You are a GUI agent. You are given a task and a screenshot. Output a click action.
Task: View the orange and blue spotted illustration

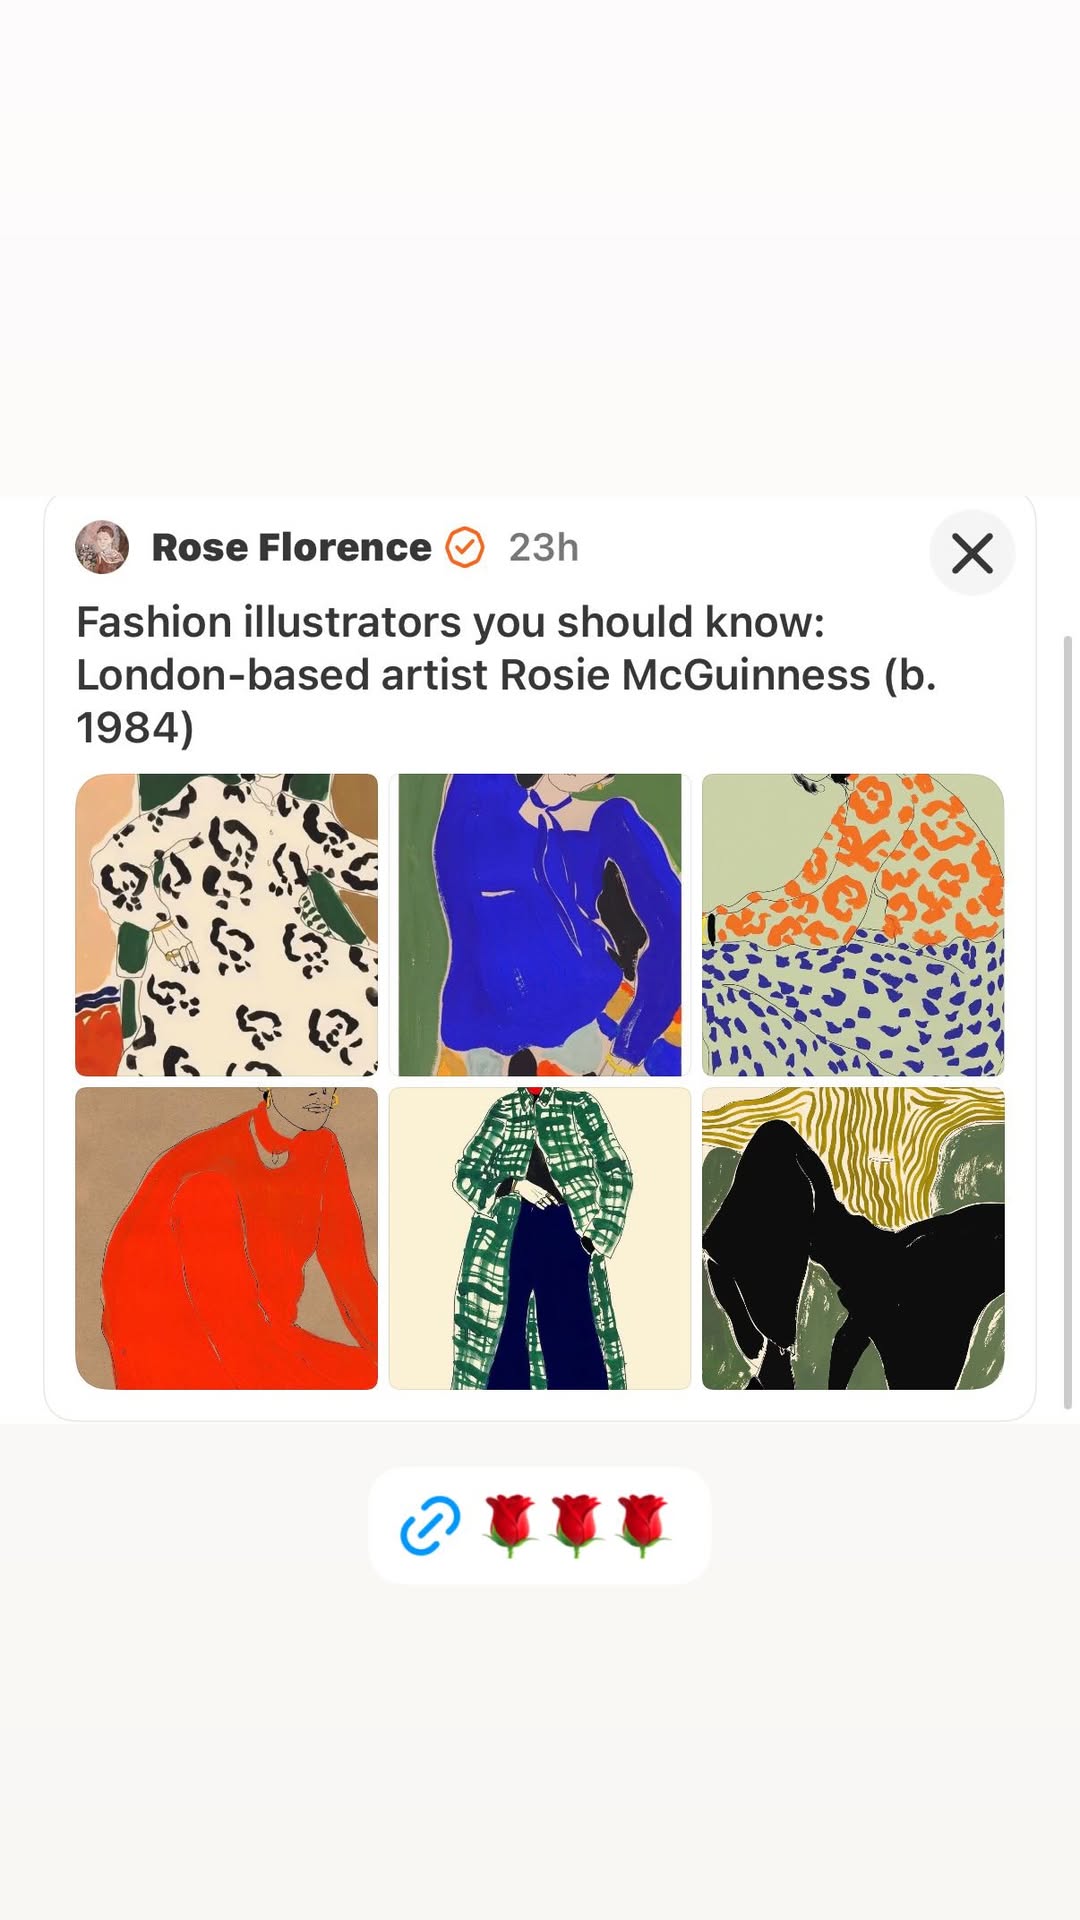(853, 925)
